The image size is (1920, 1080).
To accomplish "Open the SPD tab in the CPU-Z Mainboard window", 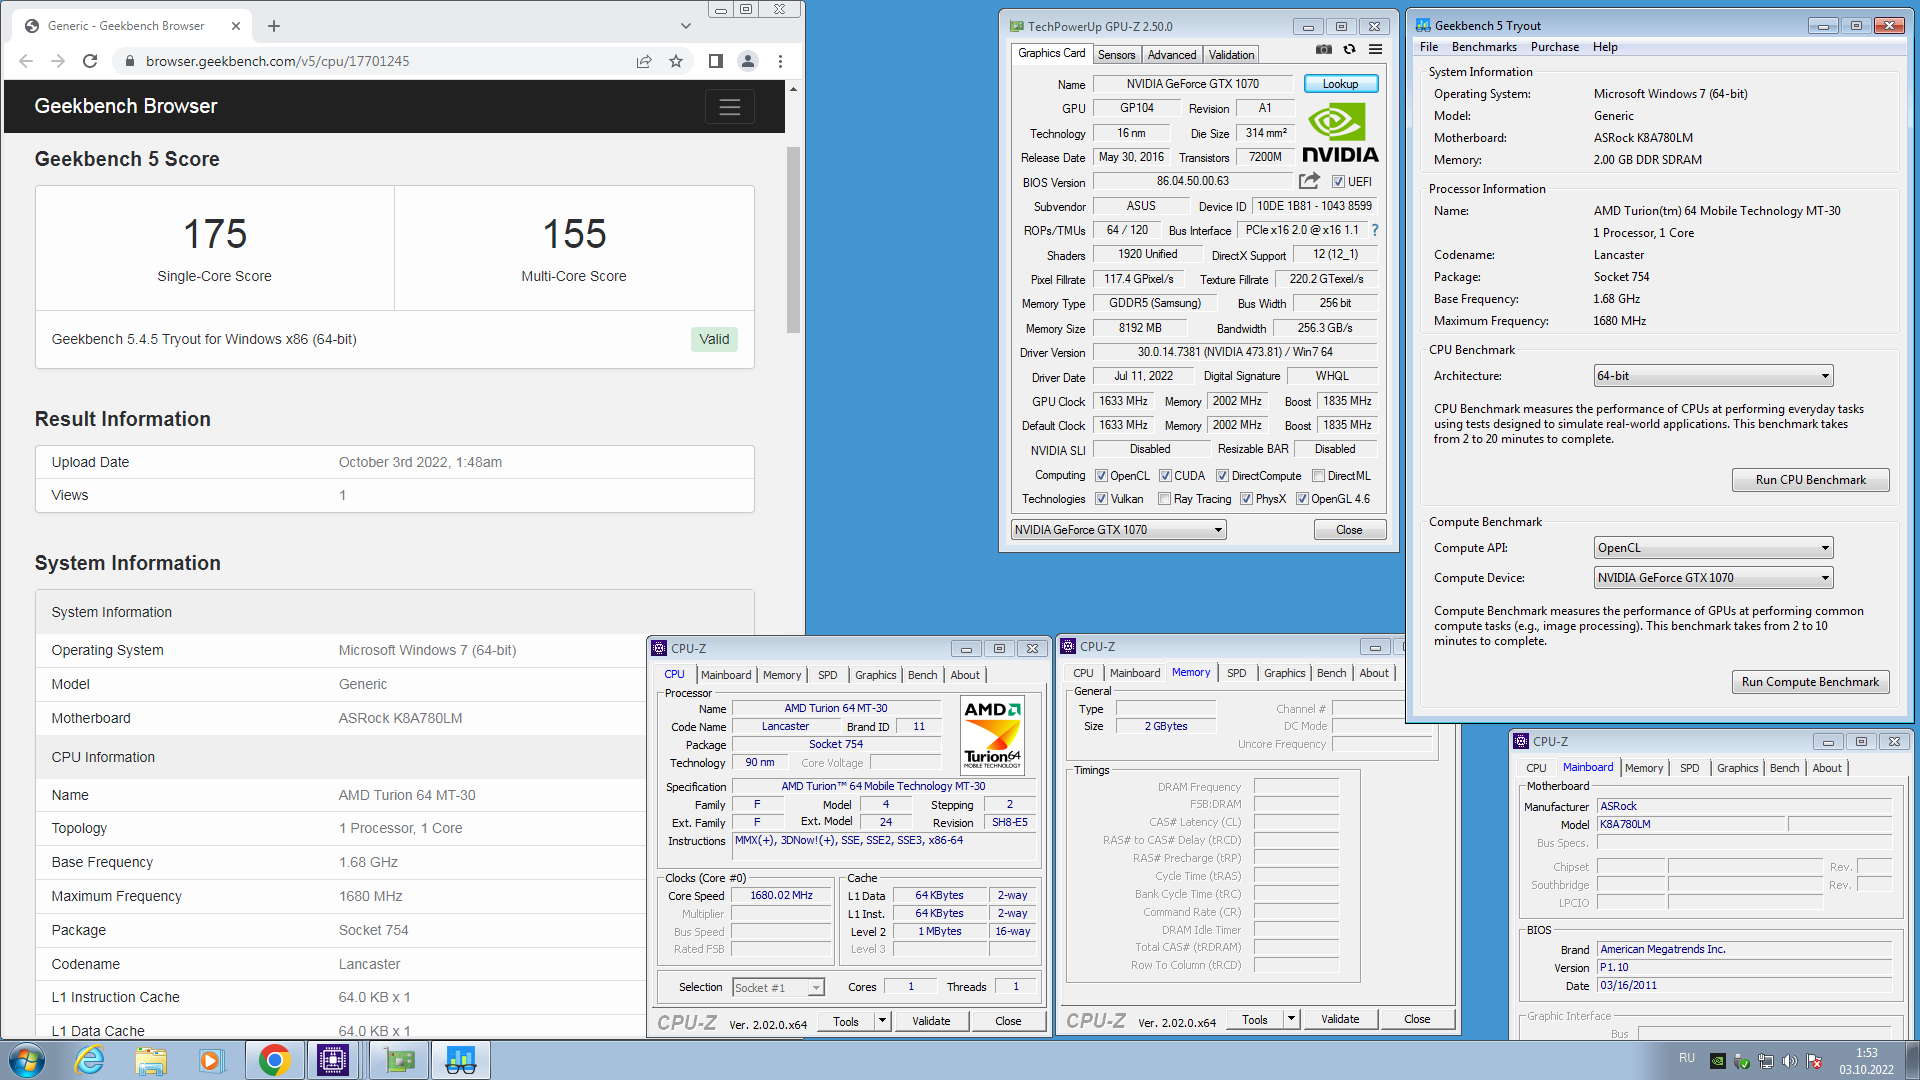I will (x=1689, y=768).
